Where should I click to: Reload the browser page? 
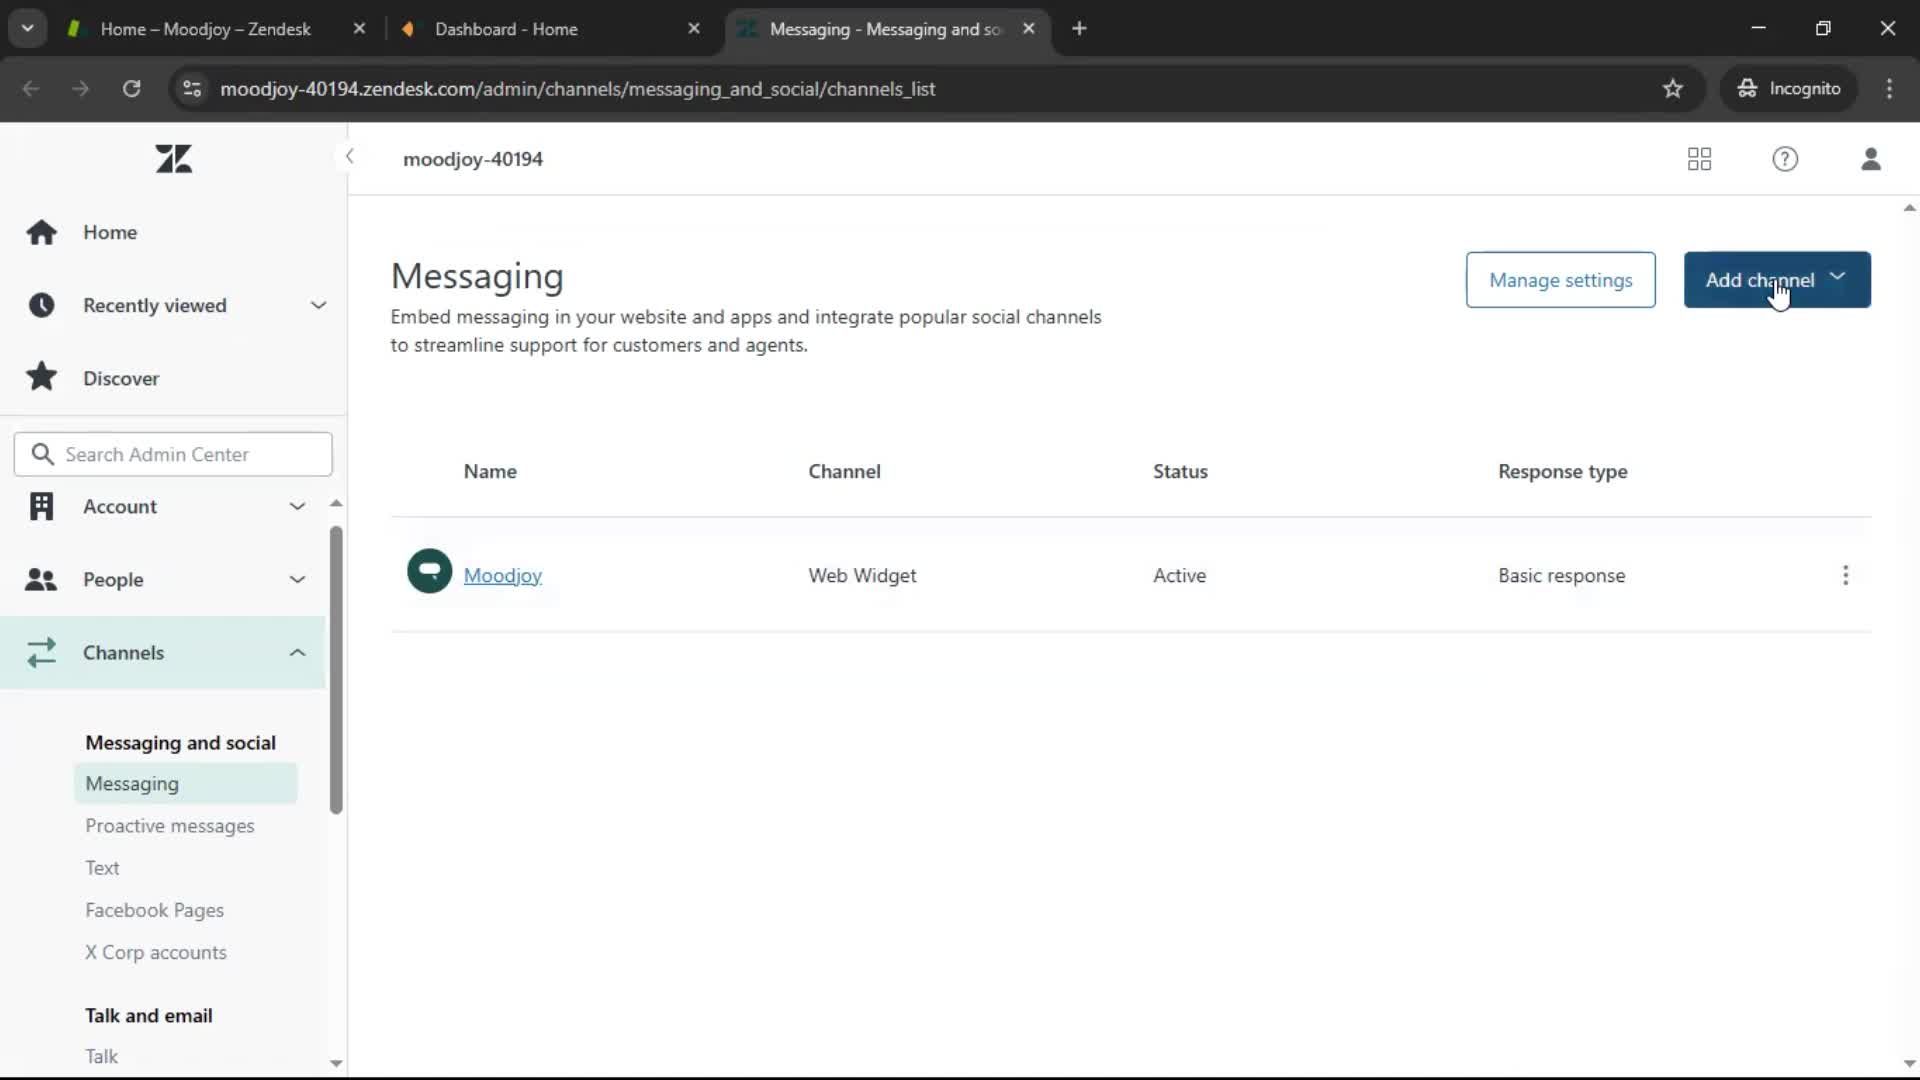coord(131,88)
